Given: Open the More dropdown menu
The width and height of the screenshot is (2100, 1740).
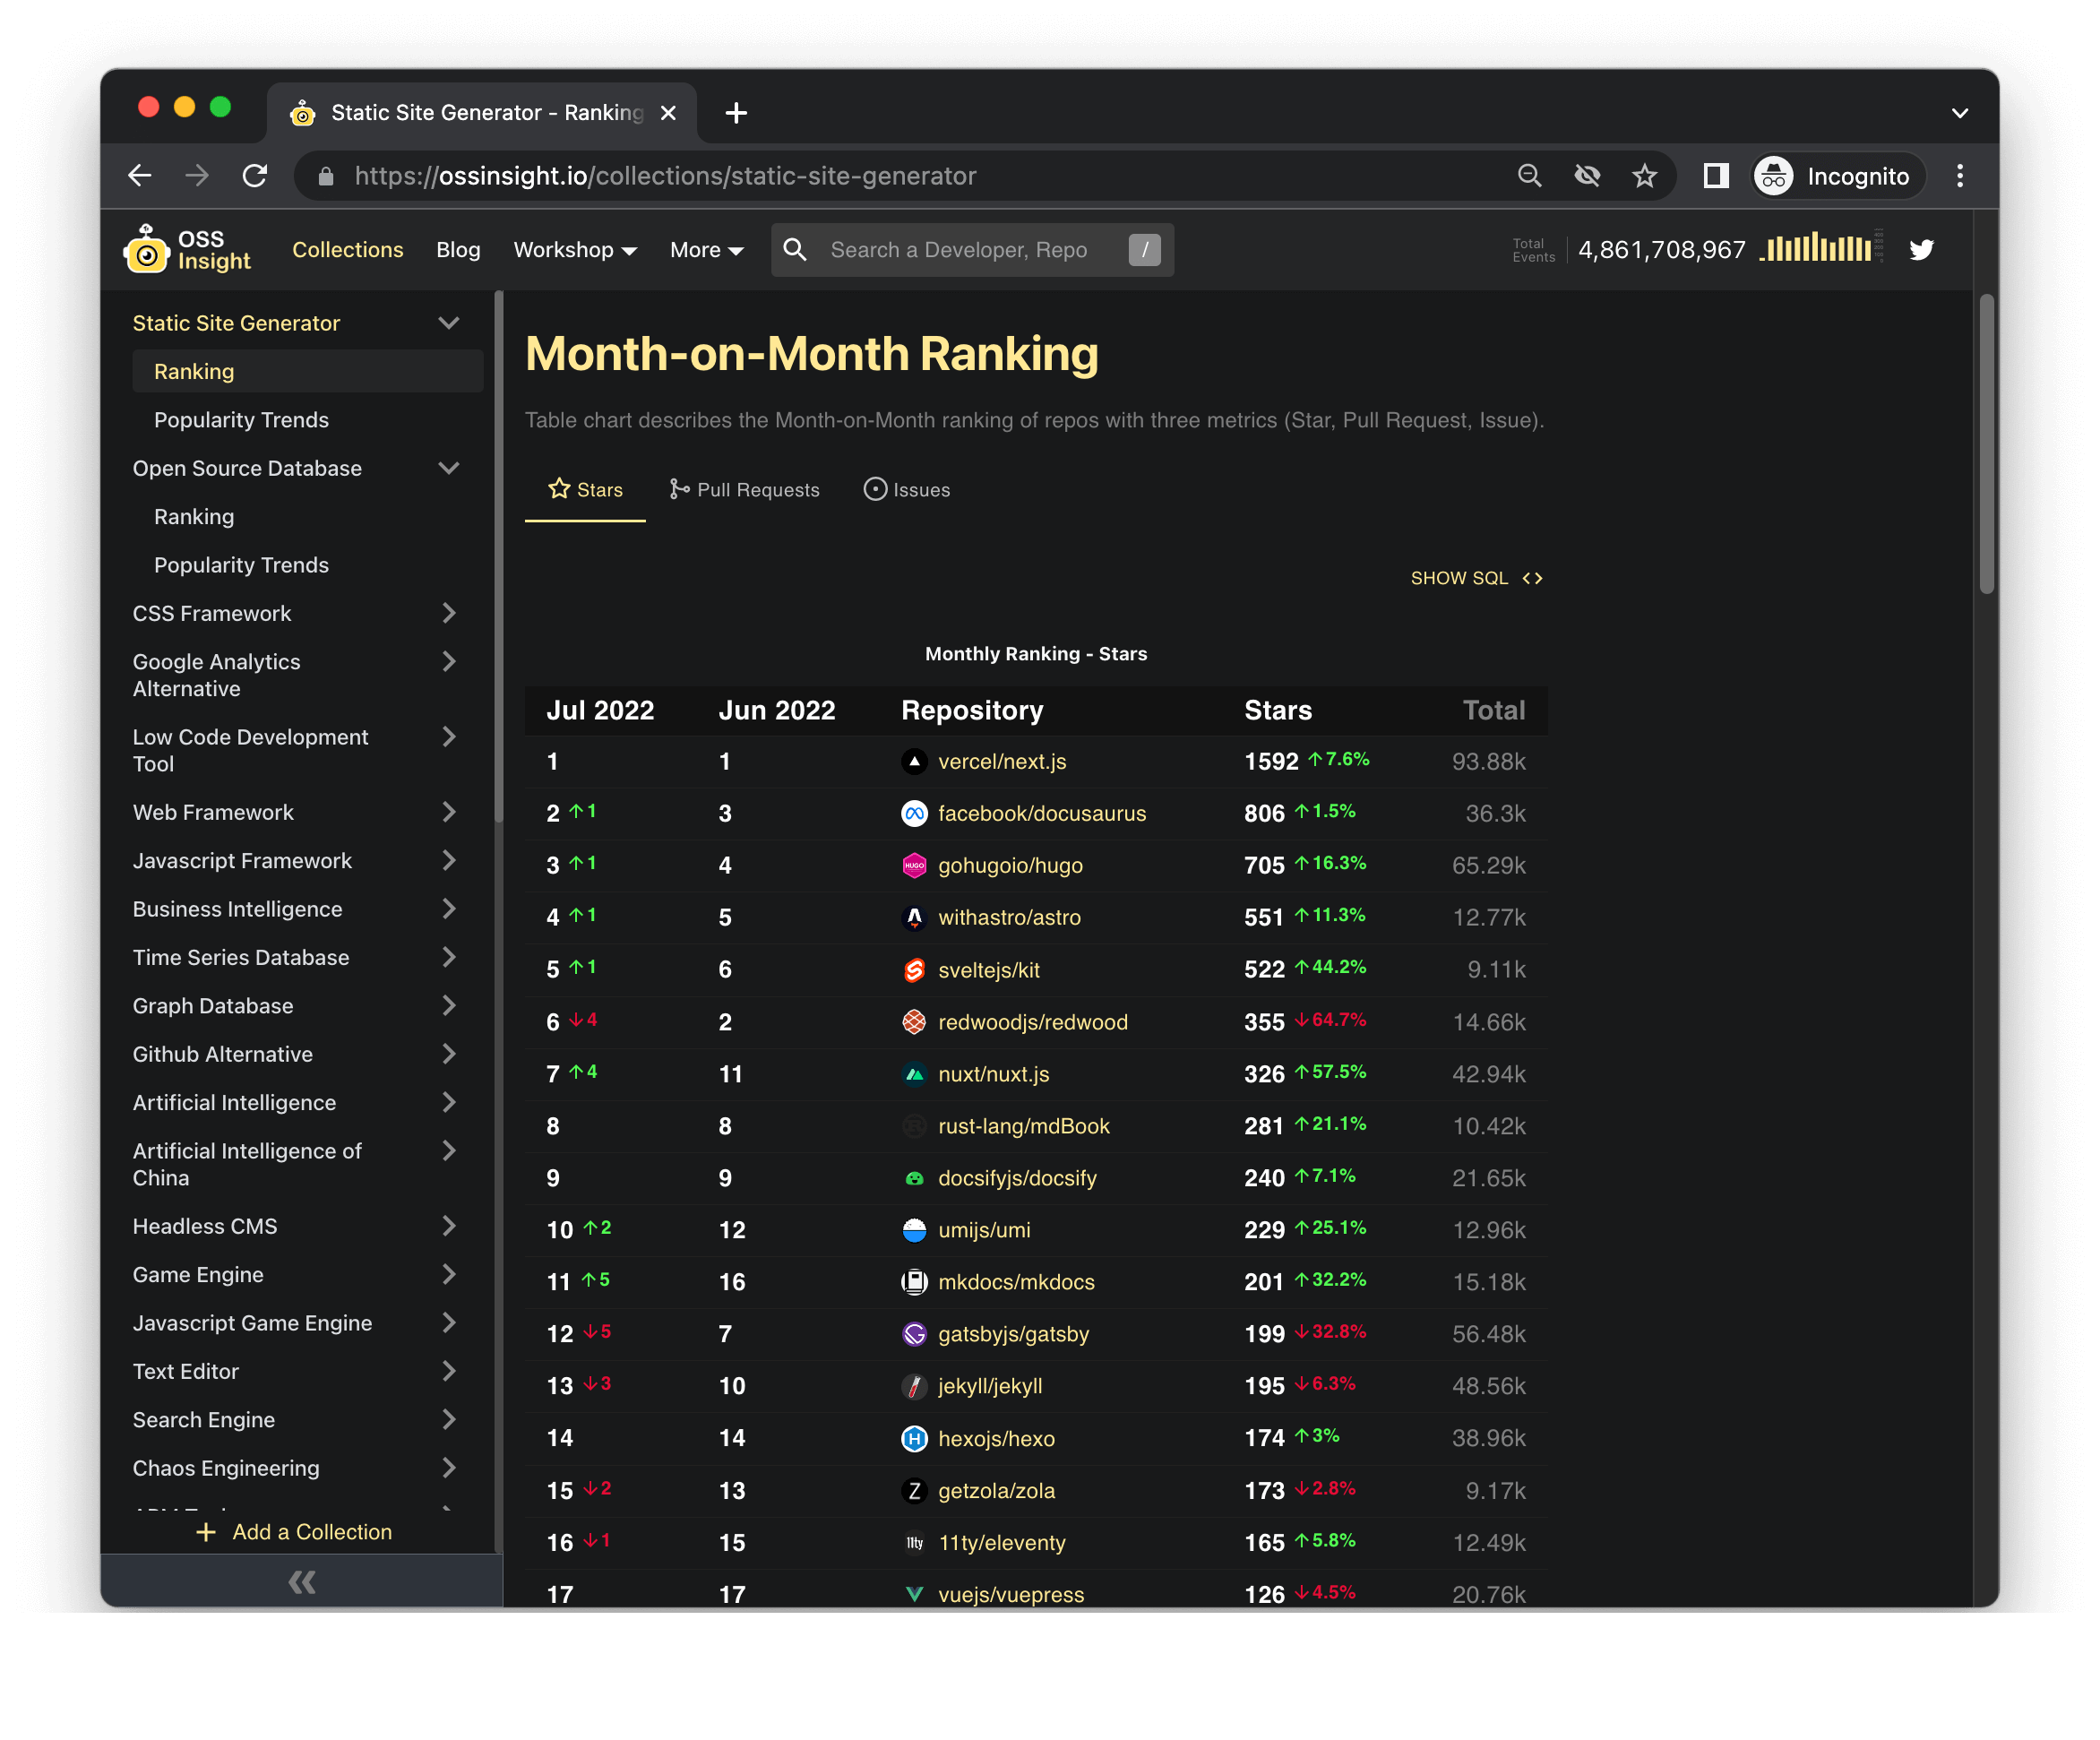Looking at the screenshot, I should coord(706,250).
